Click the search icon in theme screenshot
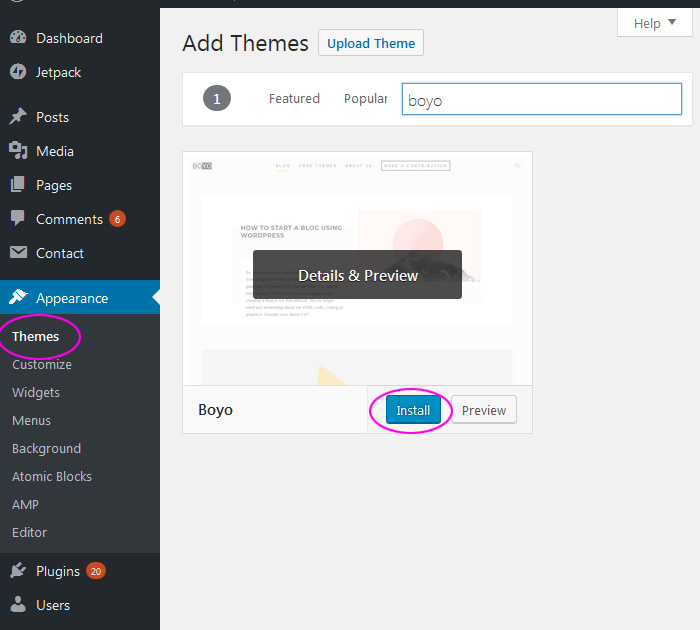 pos(518,166)
